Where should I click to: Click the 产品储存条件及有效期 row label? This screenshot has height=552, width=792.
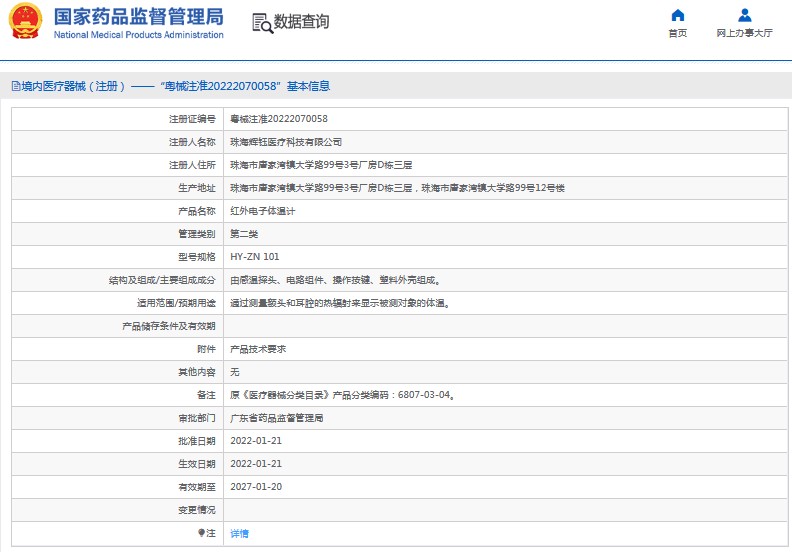click(x=169, y=326)
